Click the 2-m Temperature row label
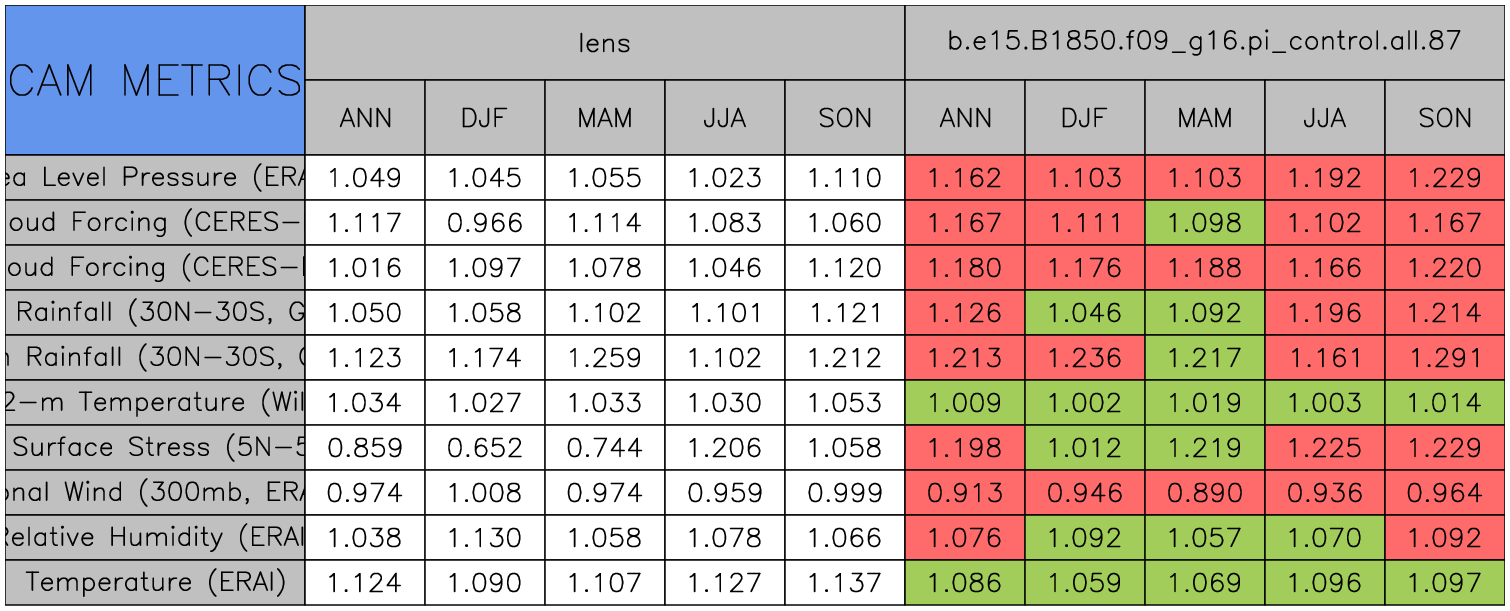The image size is (1510, 611). coord(155,402)
